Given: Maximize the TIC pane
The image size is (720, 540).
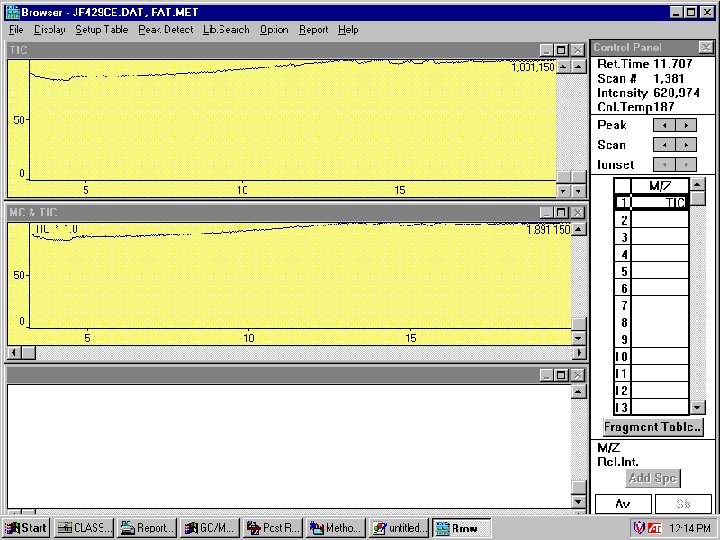Looking at the screenshot, I should 561,50.
